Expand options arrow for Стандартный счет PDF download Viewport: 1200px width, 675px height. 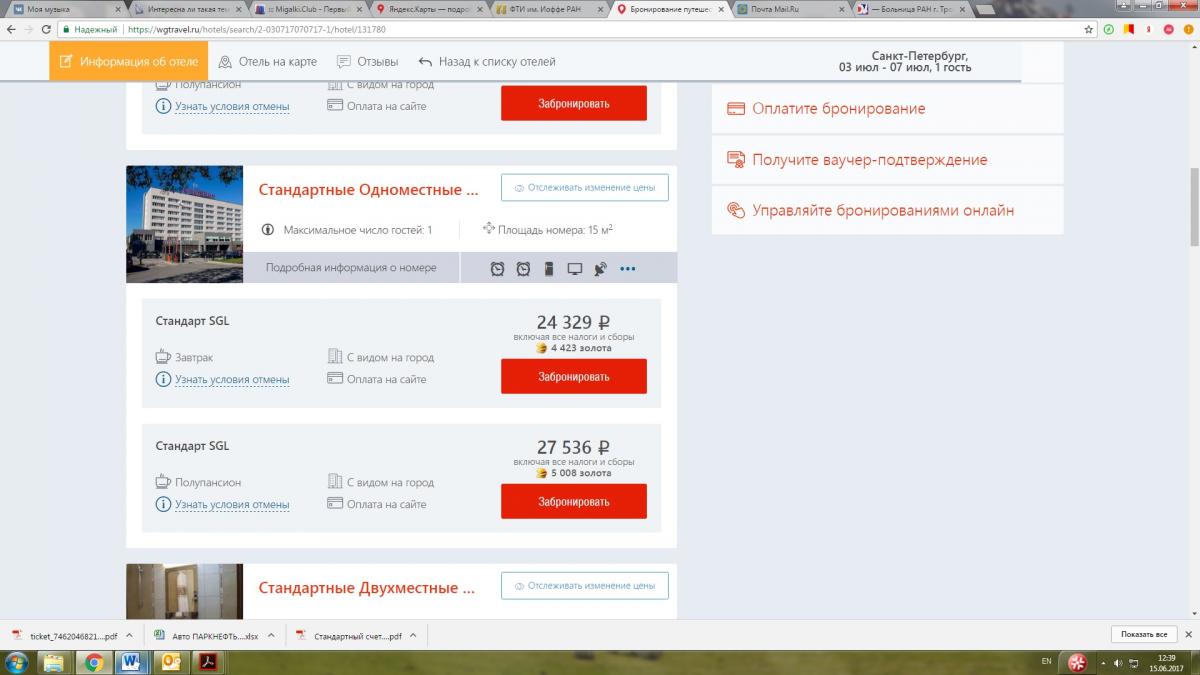tap(413, 636)
